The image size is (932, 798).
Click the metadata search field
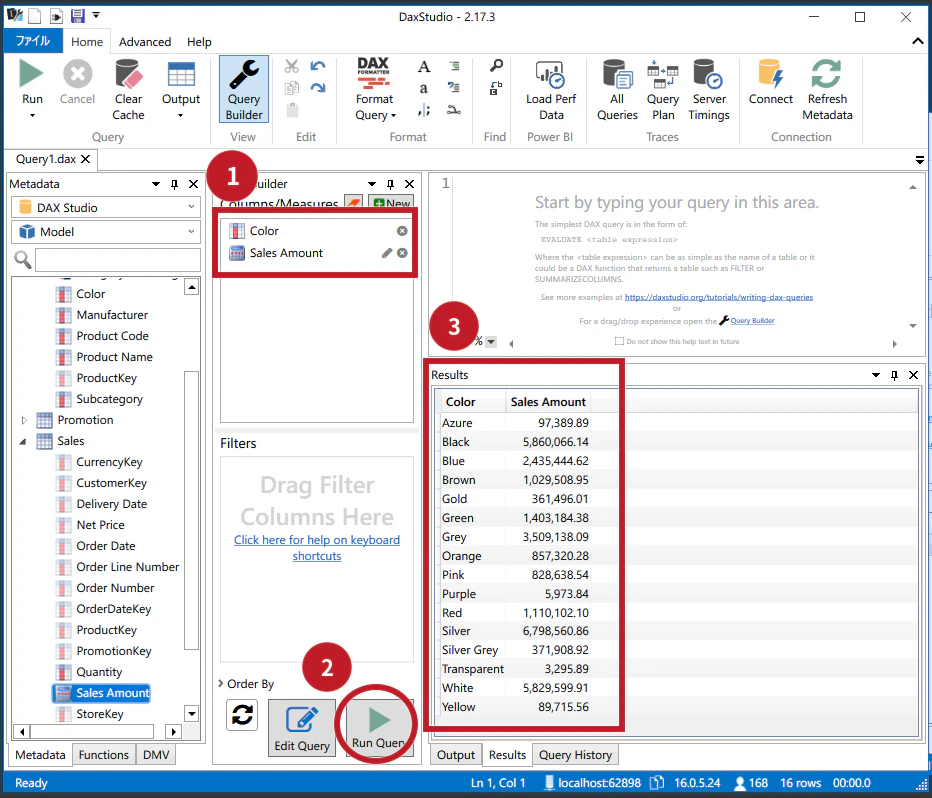[118, 260]
